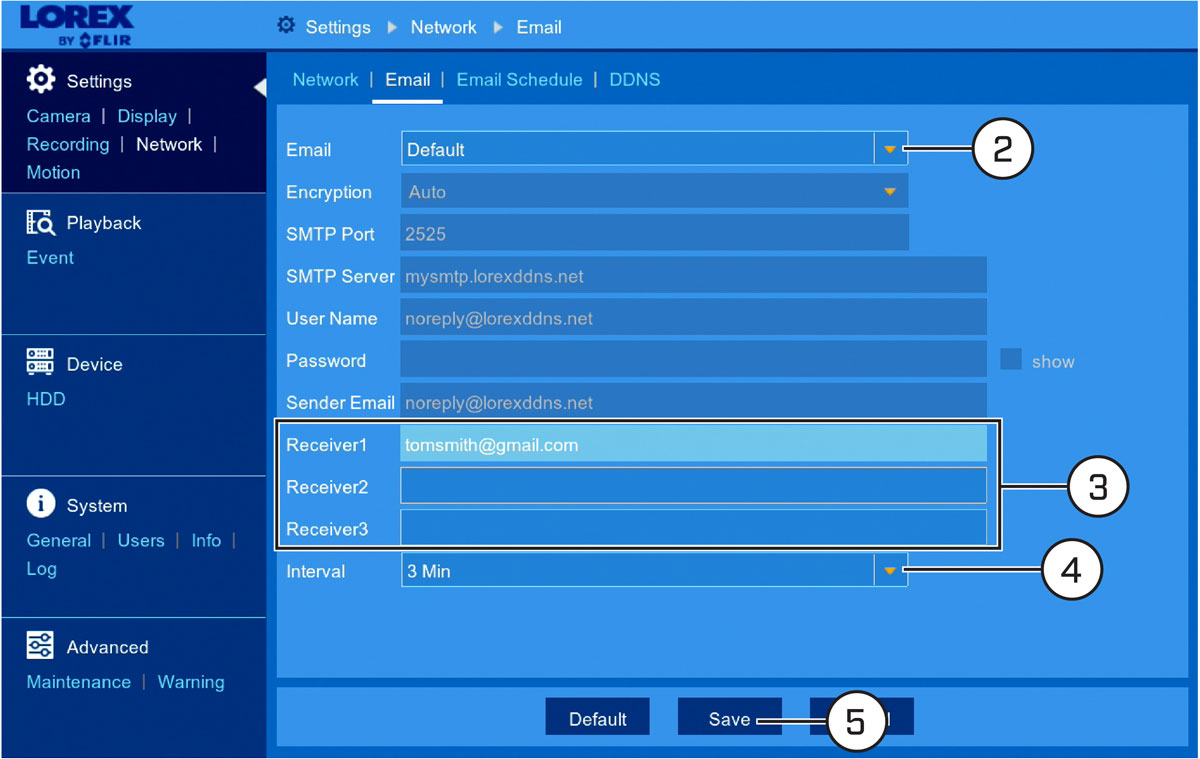Open the system Info page

206,540
